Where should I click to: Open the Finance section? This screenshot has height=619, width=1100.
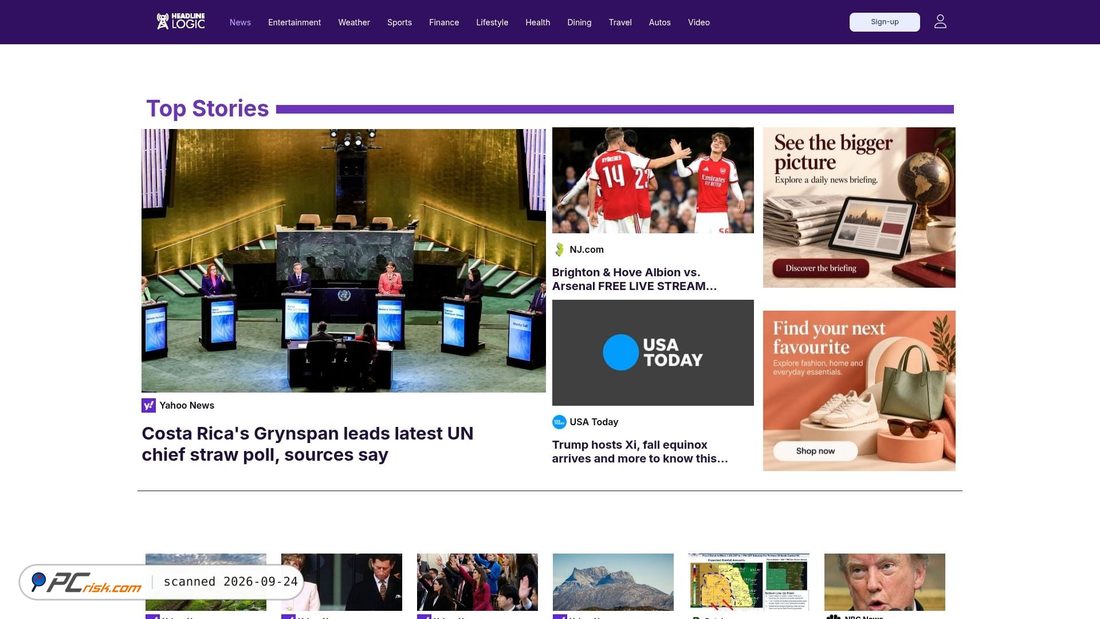(x=444, y=22)
